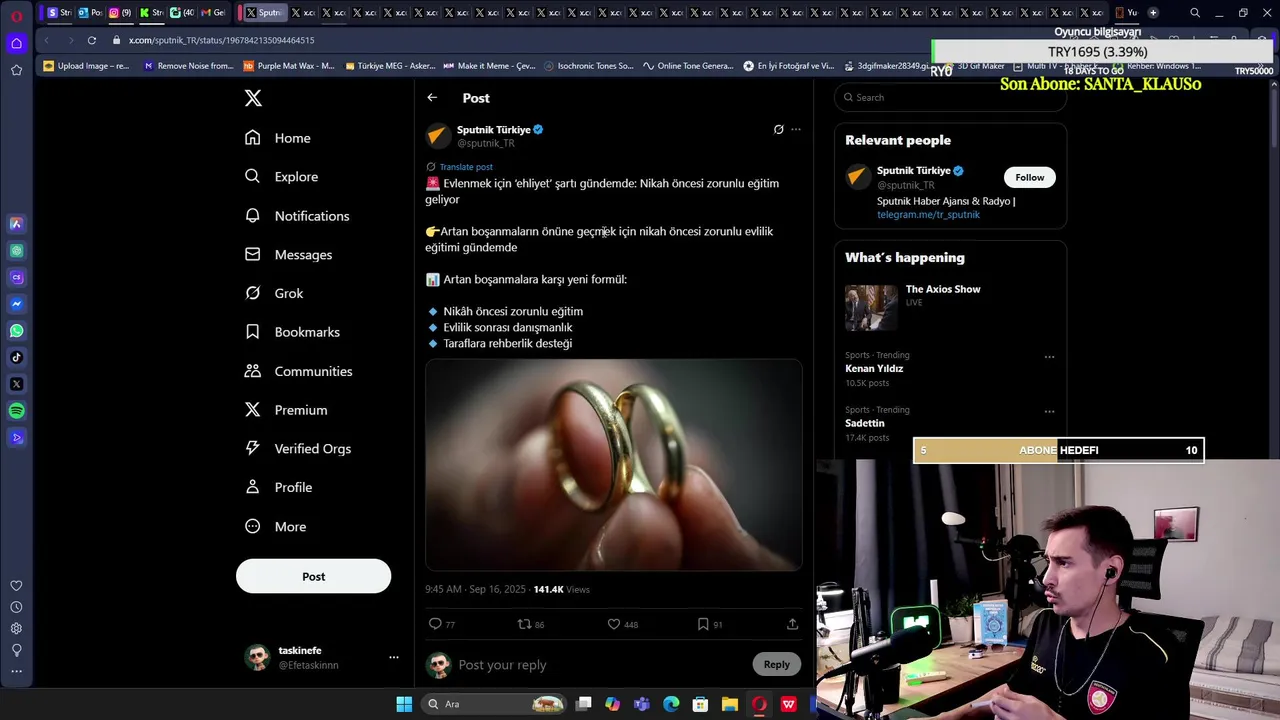Open Opera bookmarks star in sidebar

coord(16,70)
